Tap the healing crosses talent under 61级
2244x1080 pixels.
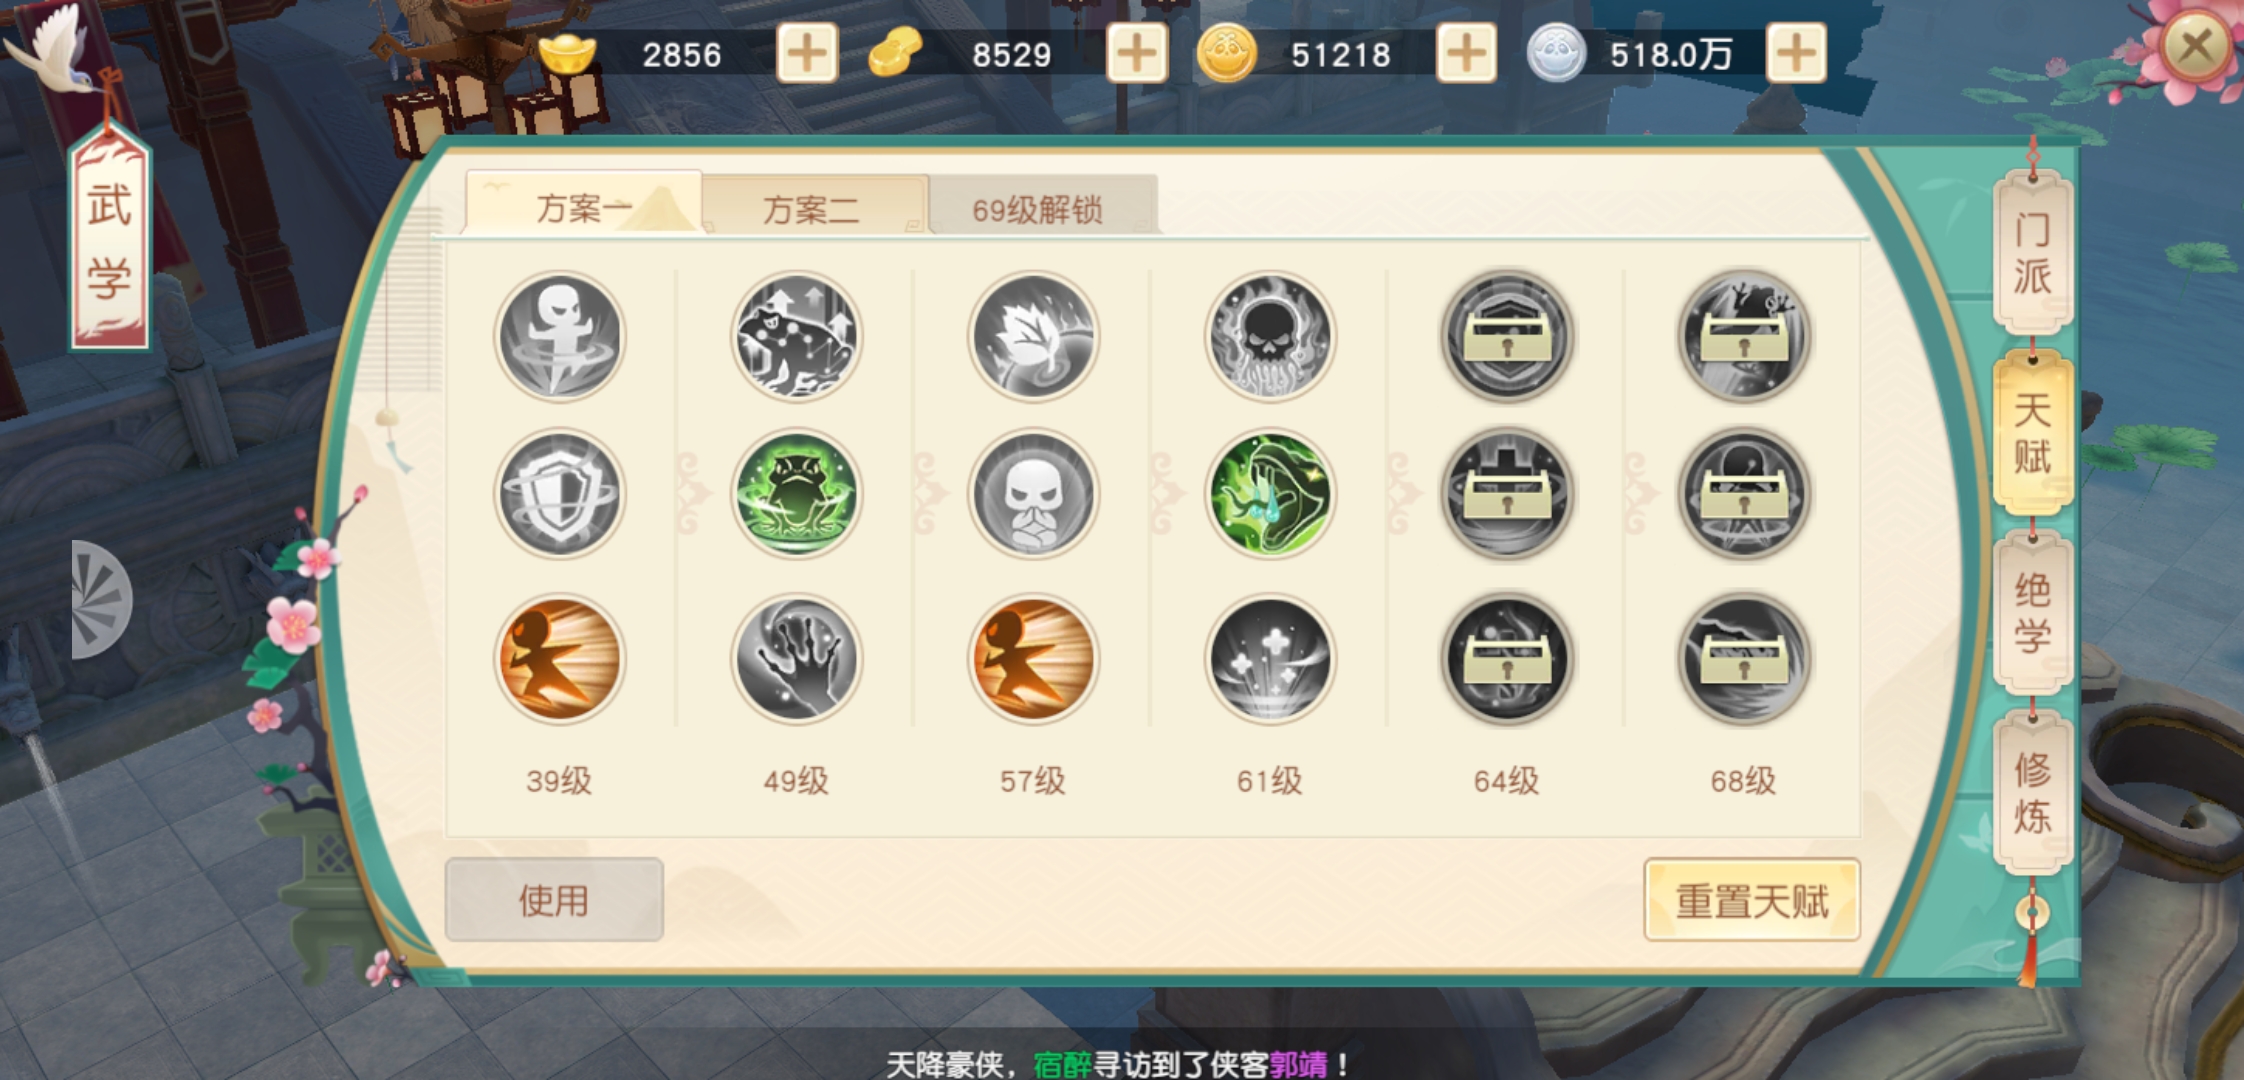(x=1270, y=659)
